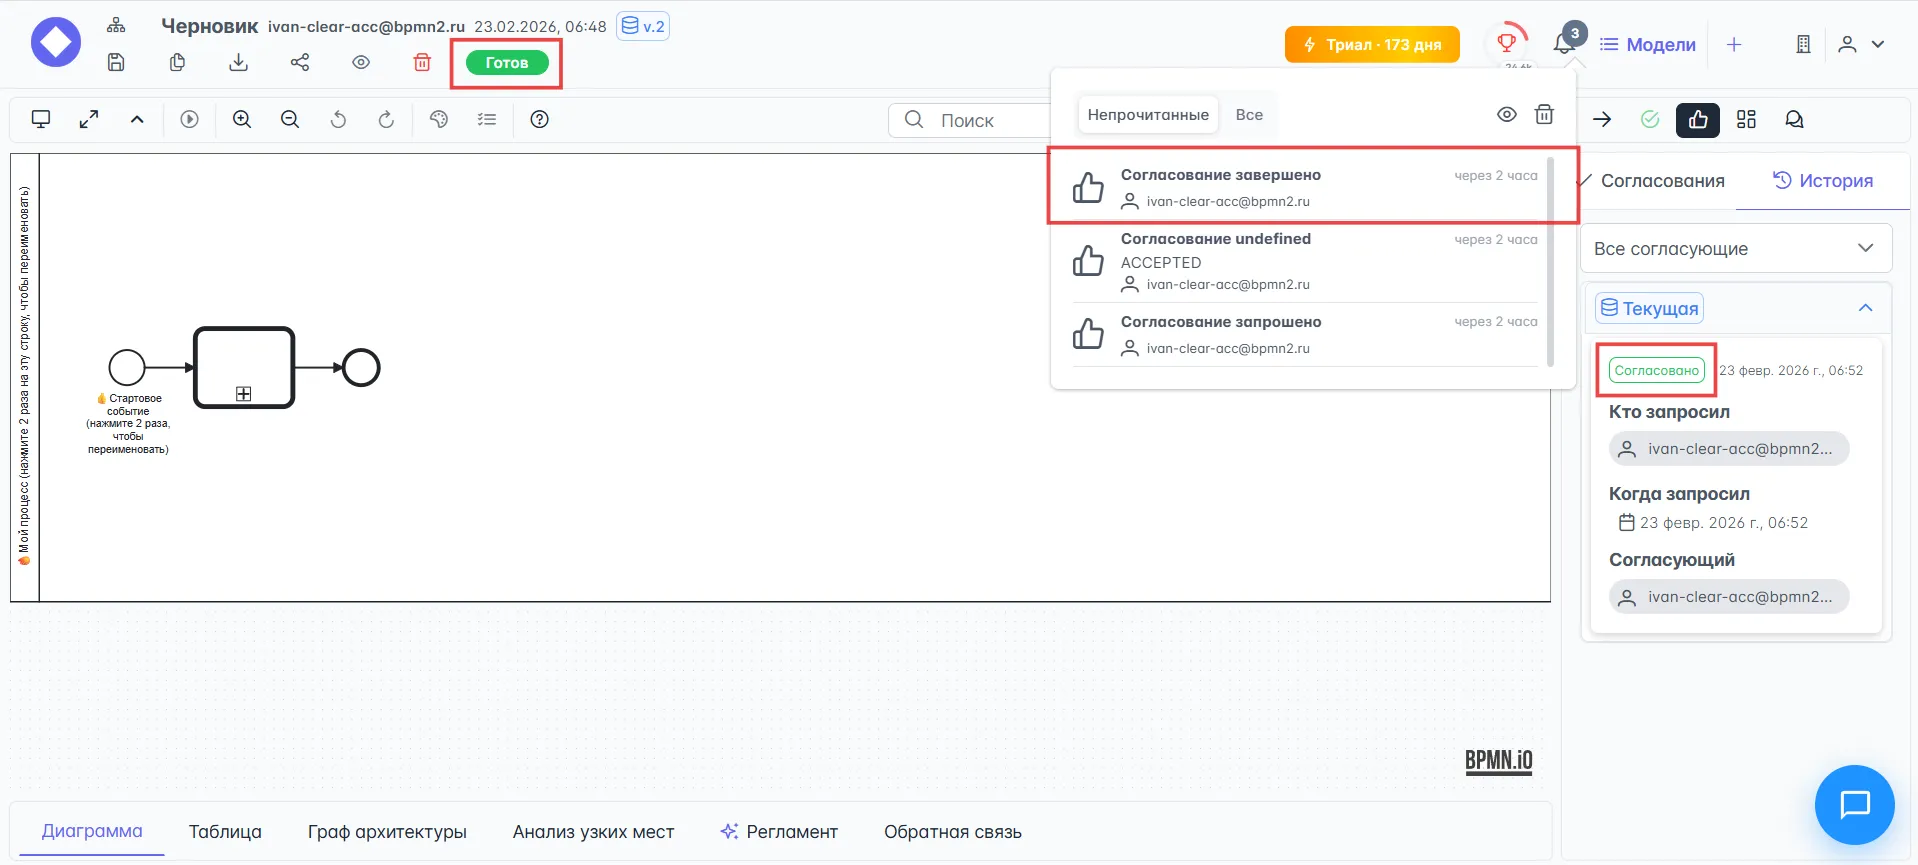The height and width of the screenshot is (865, 1918).
Task: Click the undo arrow icon
Action: (338, 119)
